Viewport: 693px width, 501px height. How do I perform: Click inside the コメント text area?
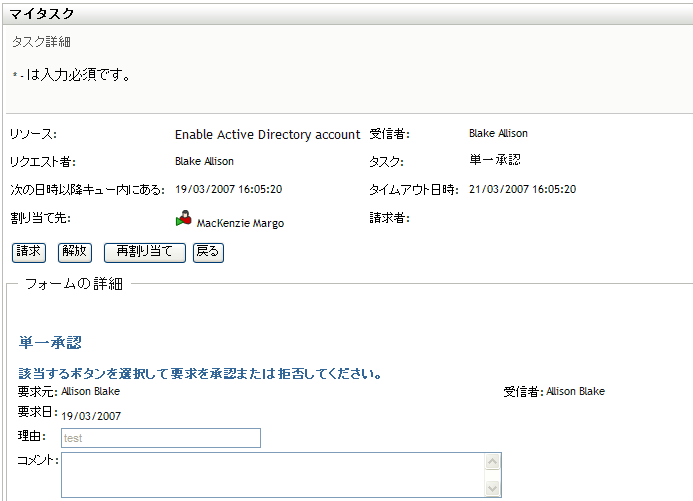[272, 474]
